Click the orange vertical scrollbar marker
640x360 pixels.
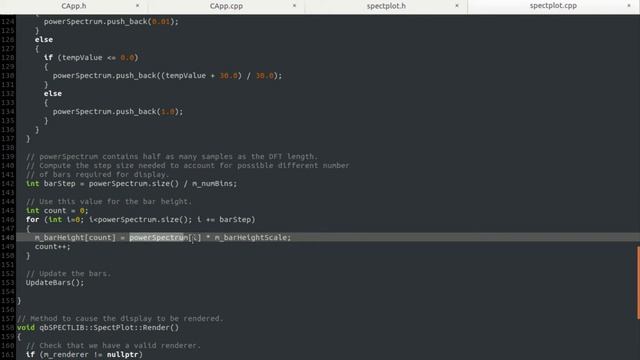click(x=638, y=282)
